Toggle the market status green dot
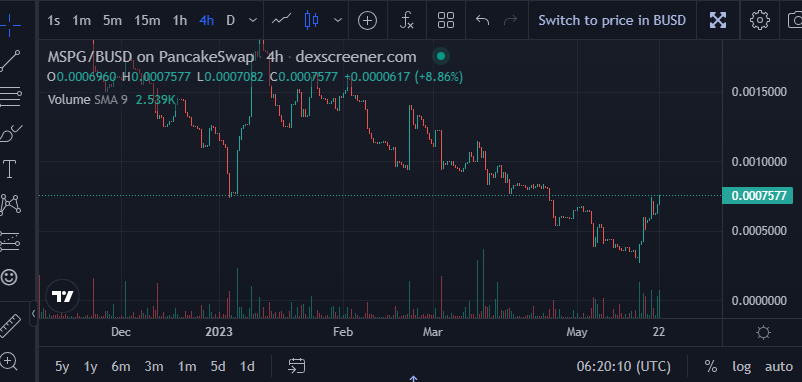Viewport: 802px width, 382px height. pos(441,56)
